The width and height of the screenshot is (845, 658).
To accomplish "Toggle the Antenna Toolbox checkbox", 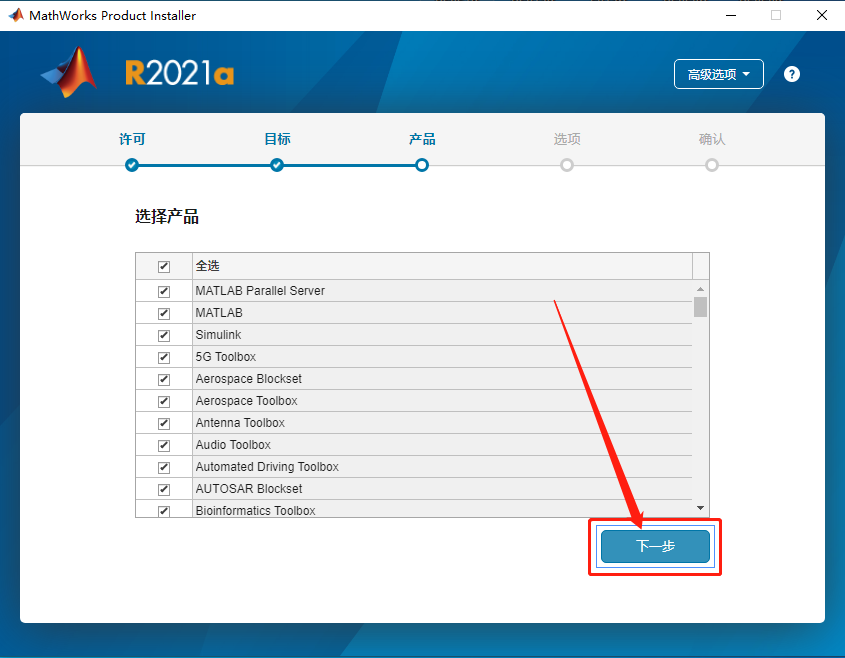I will tap(164, 424).
